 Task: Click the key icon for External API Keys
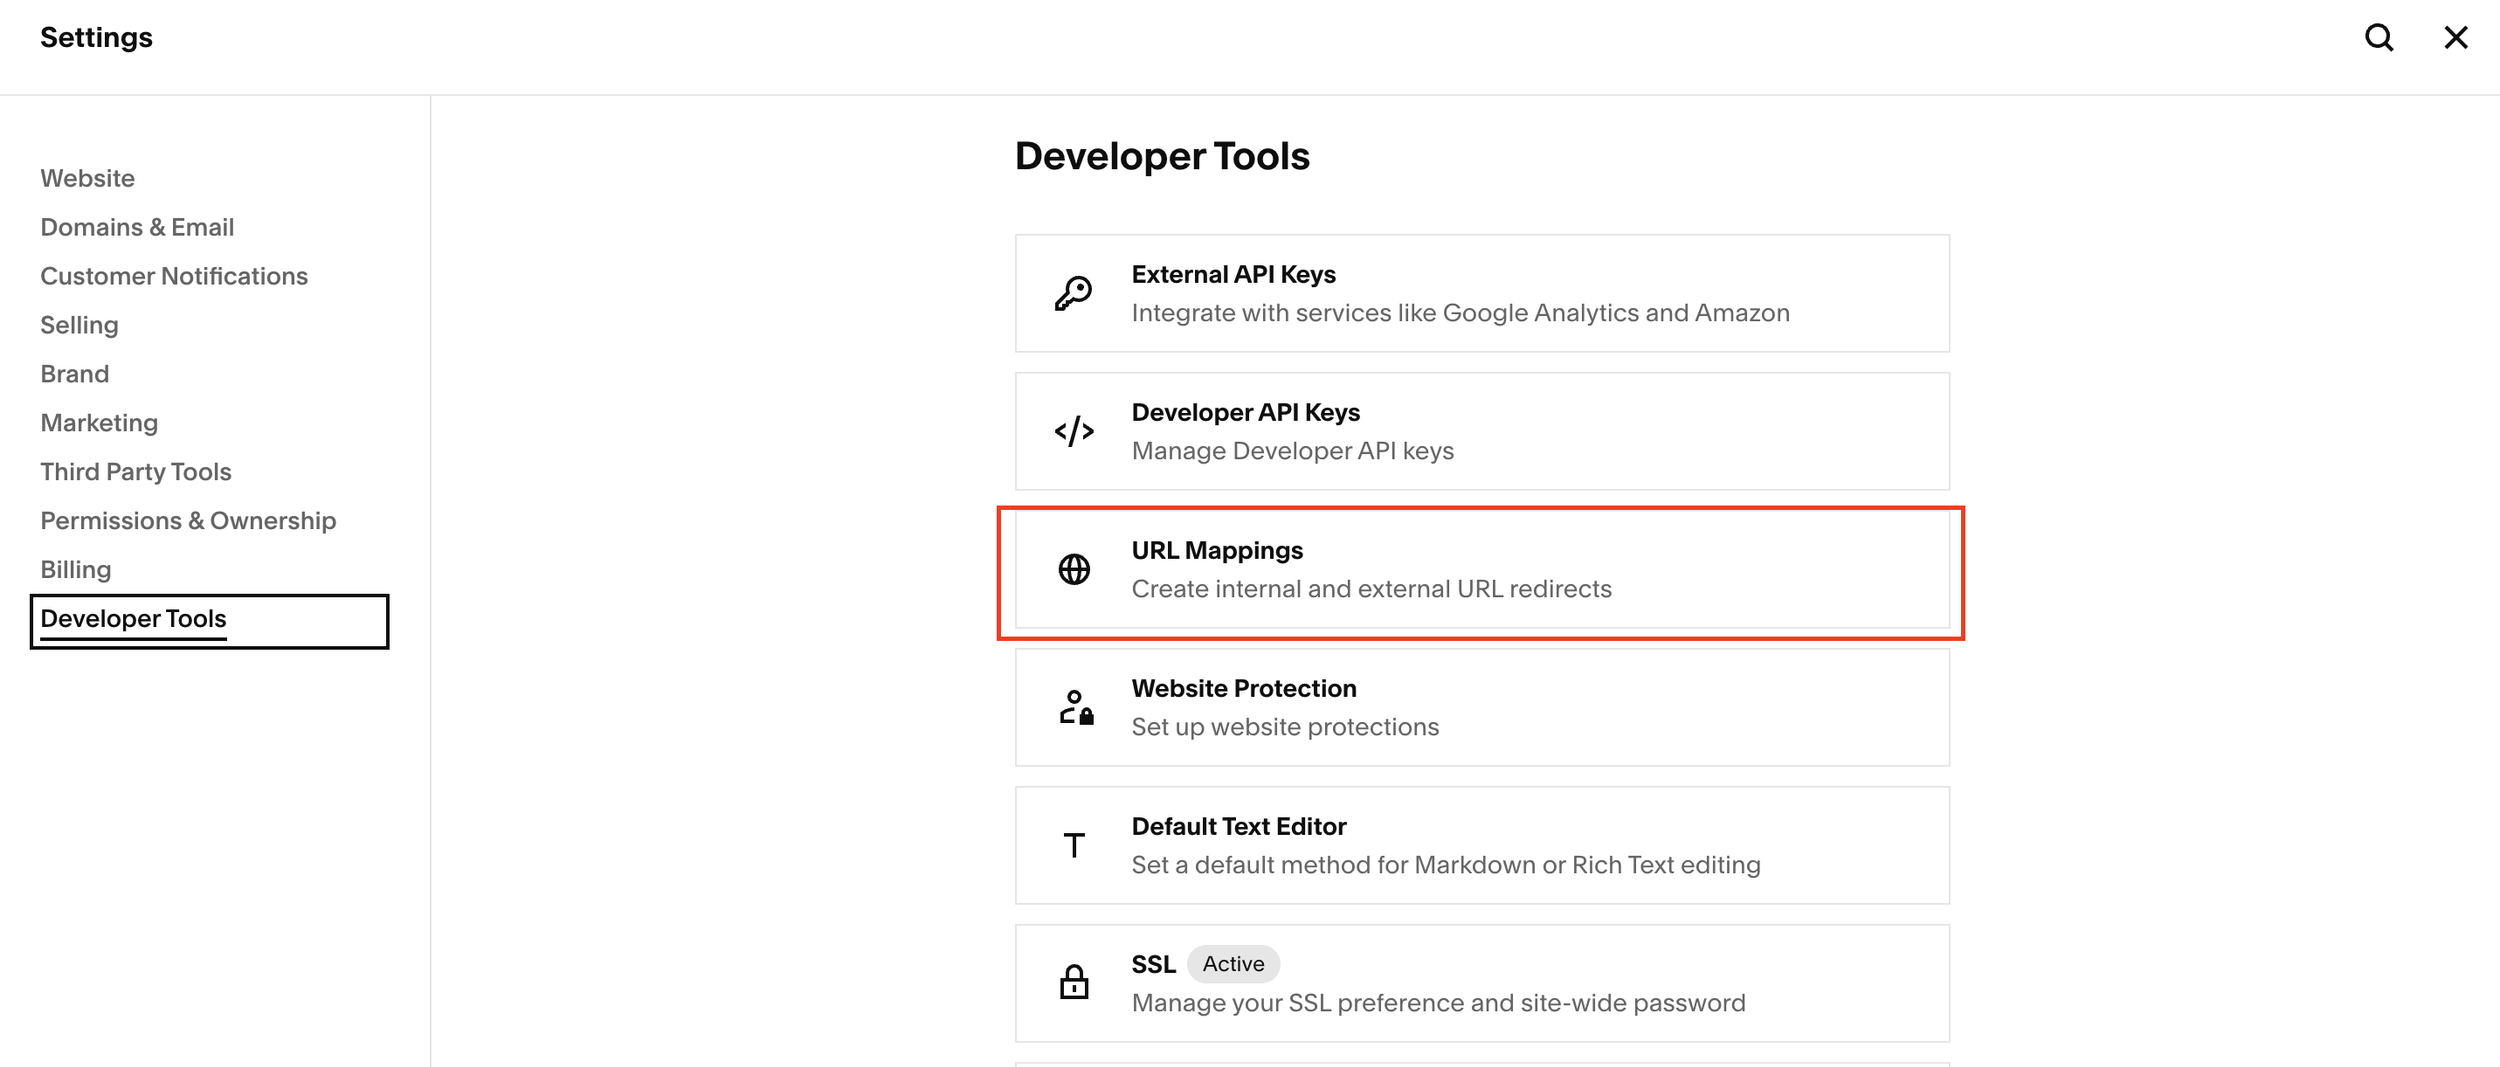[1073, 292]
